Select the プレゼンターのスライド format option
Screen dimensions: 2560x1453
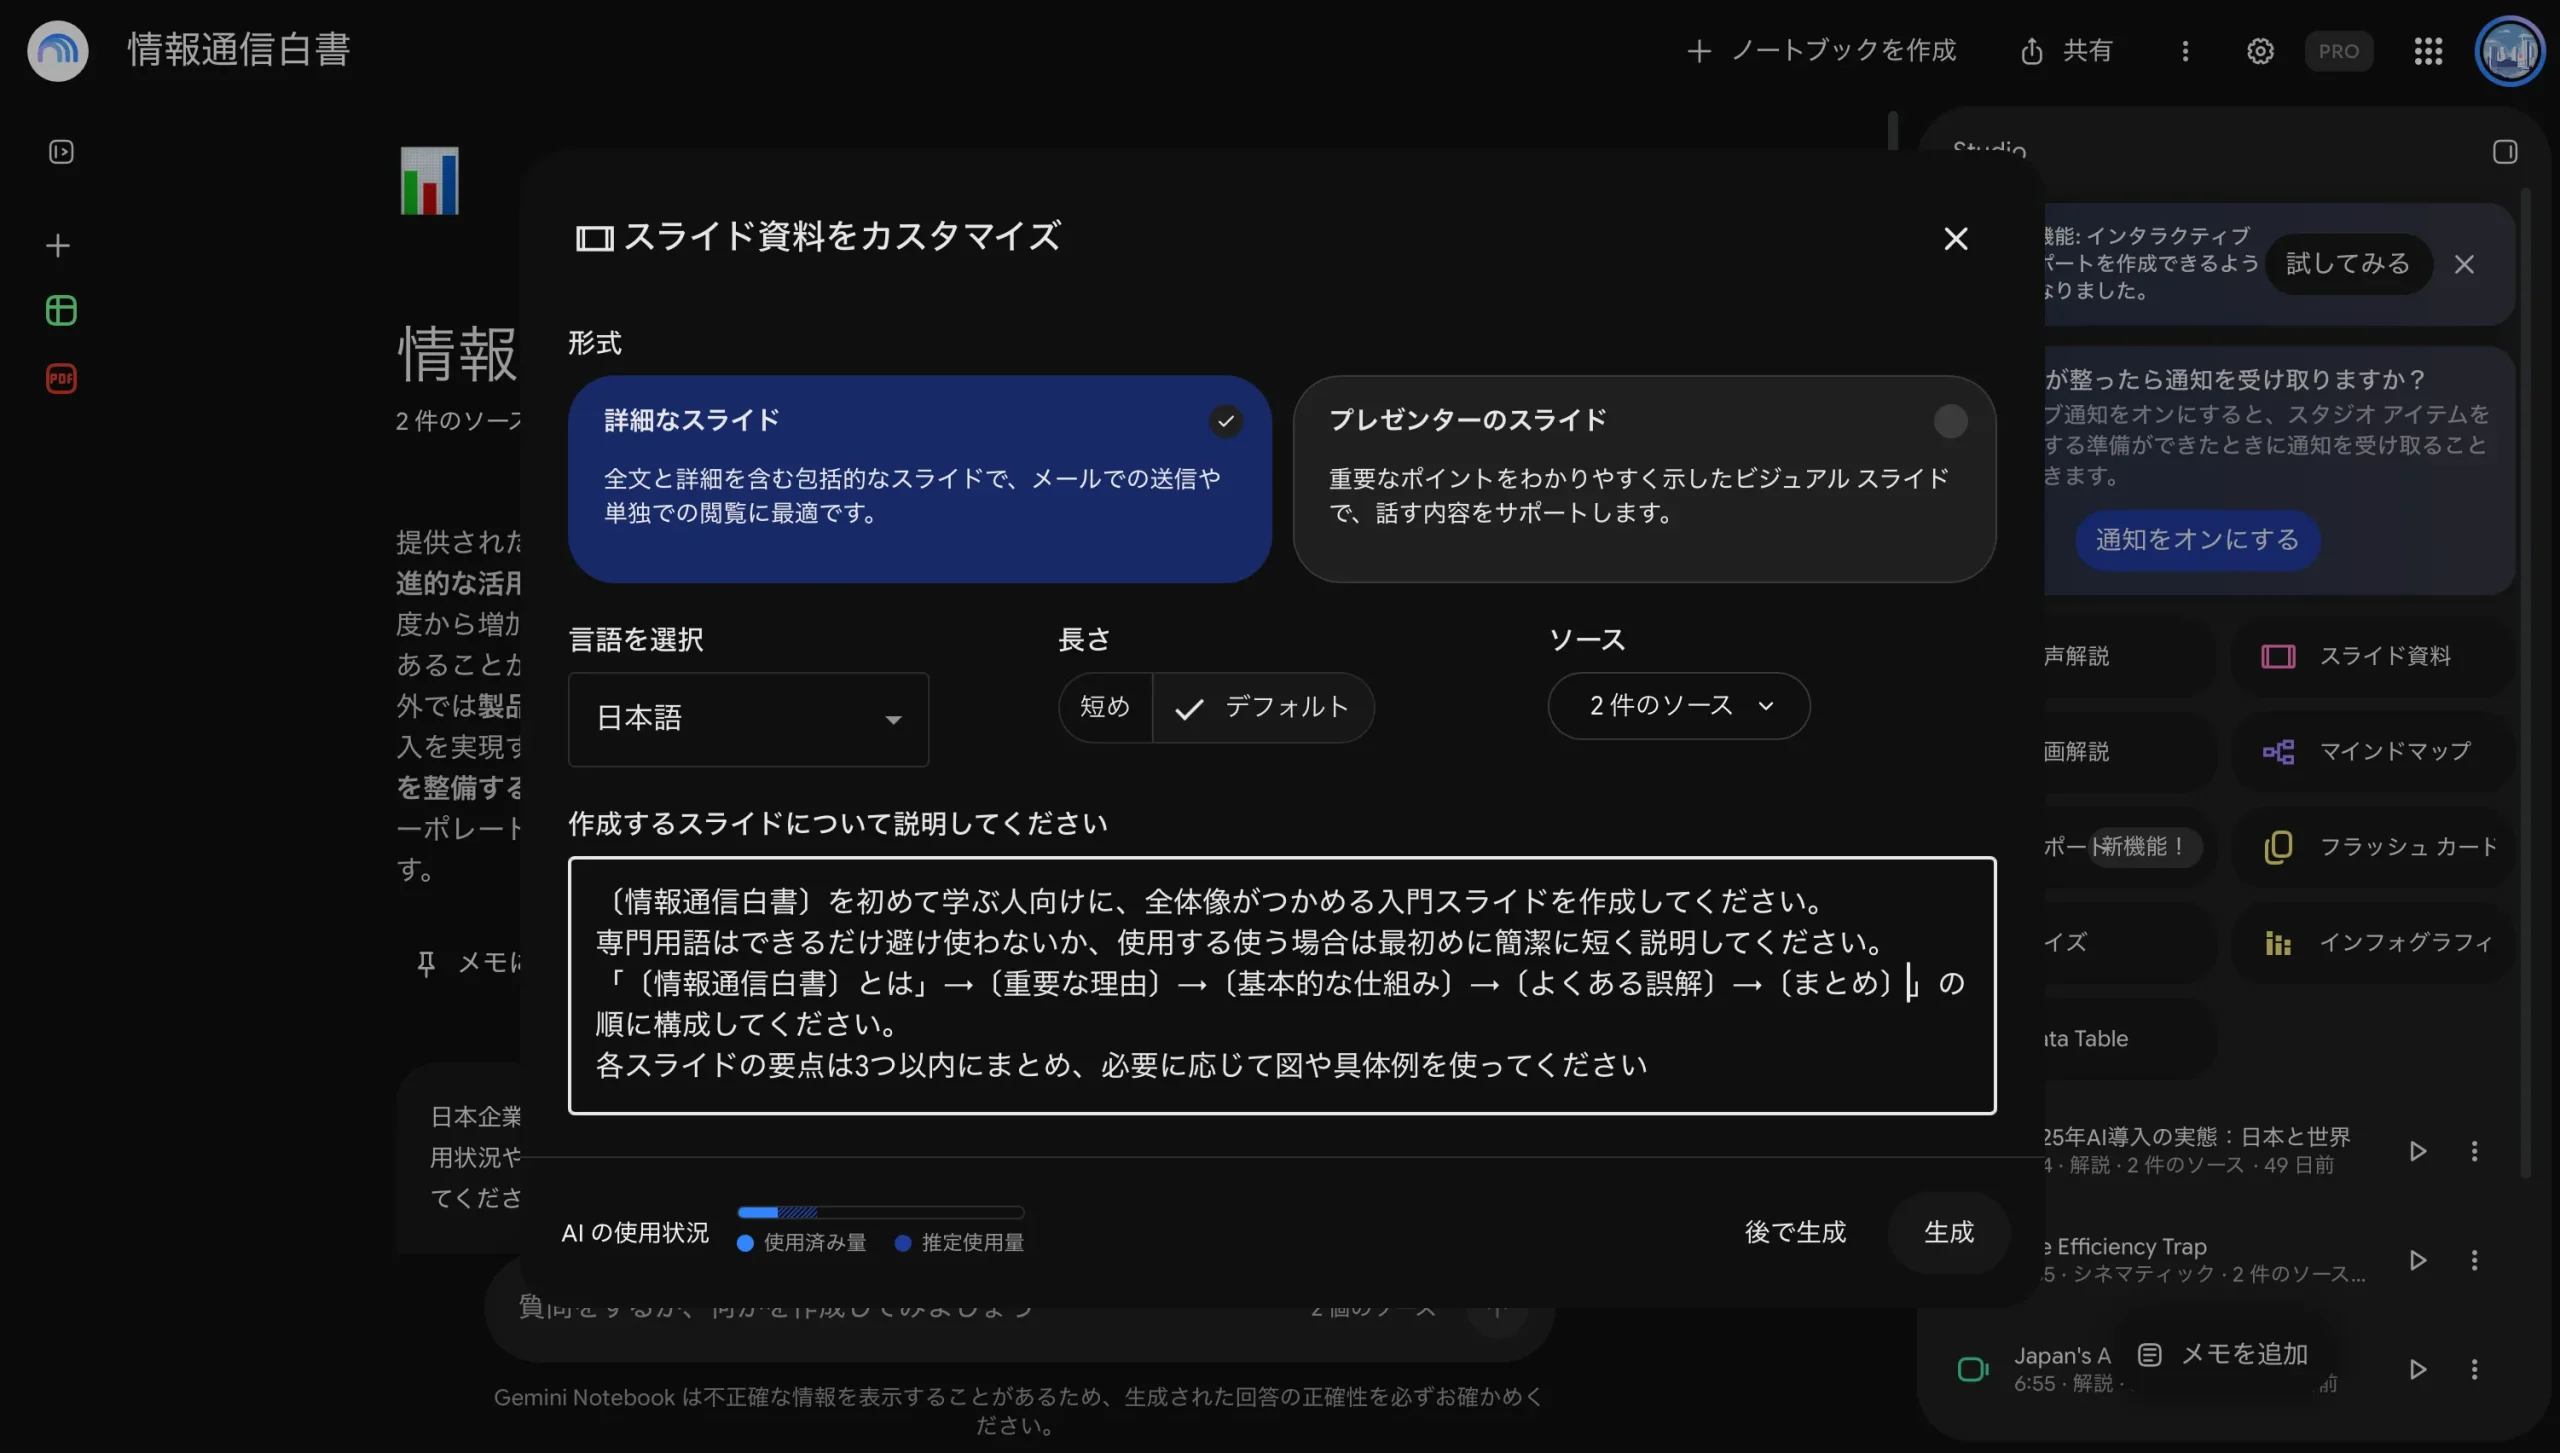(x=1644, y=479)
